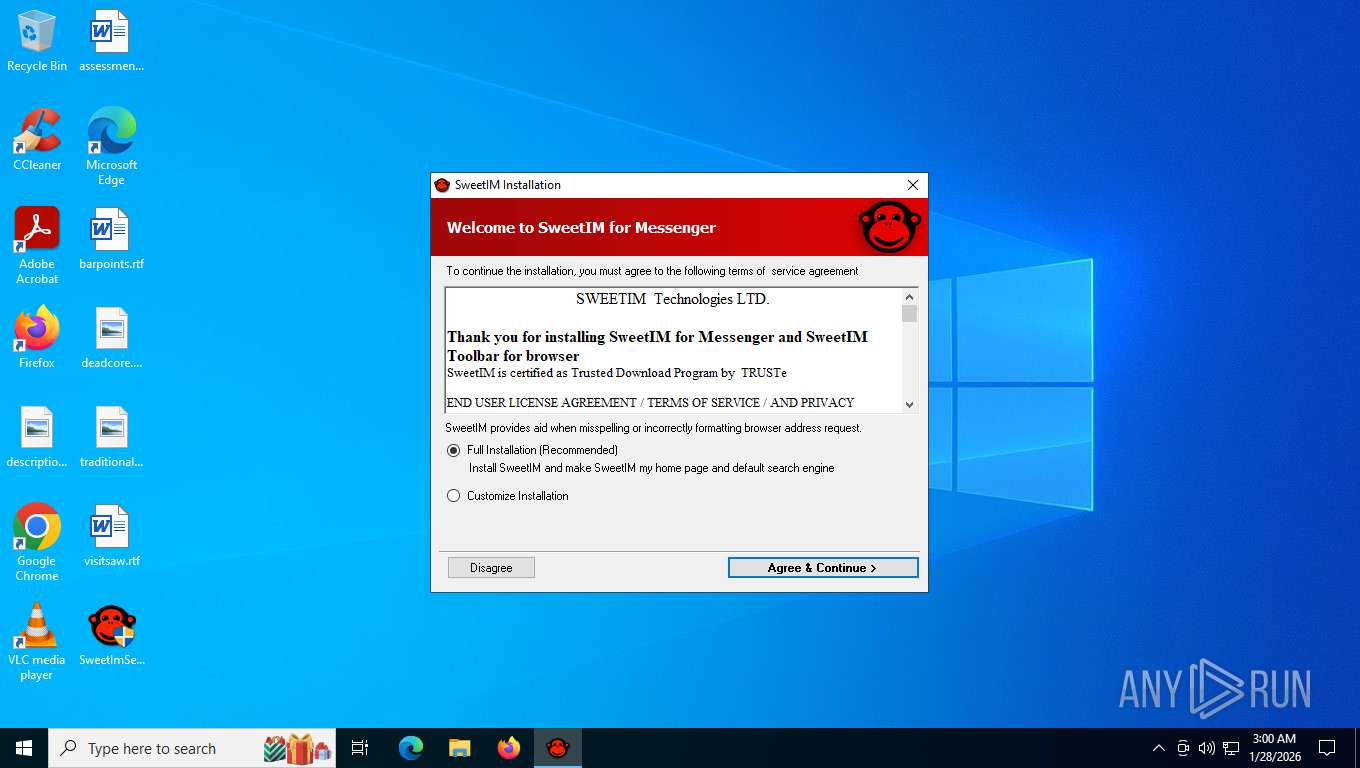Close the SweetIM Installation dialog
1360x768 pixels.
[x=912, y=185]
